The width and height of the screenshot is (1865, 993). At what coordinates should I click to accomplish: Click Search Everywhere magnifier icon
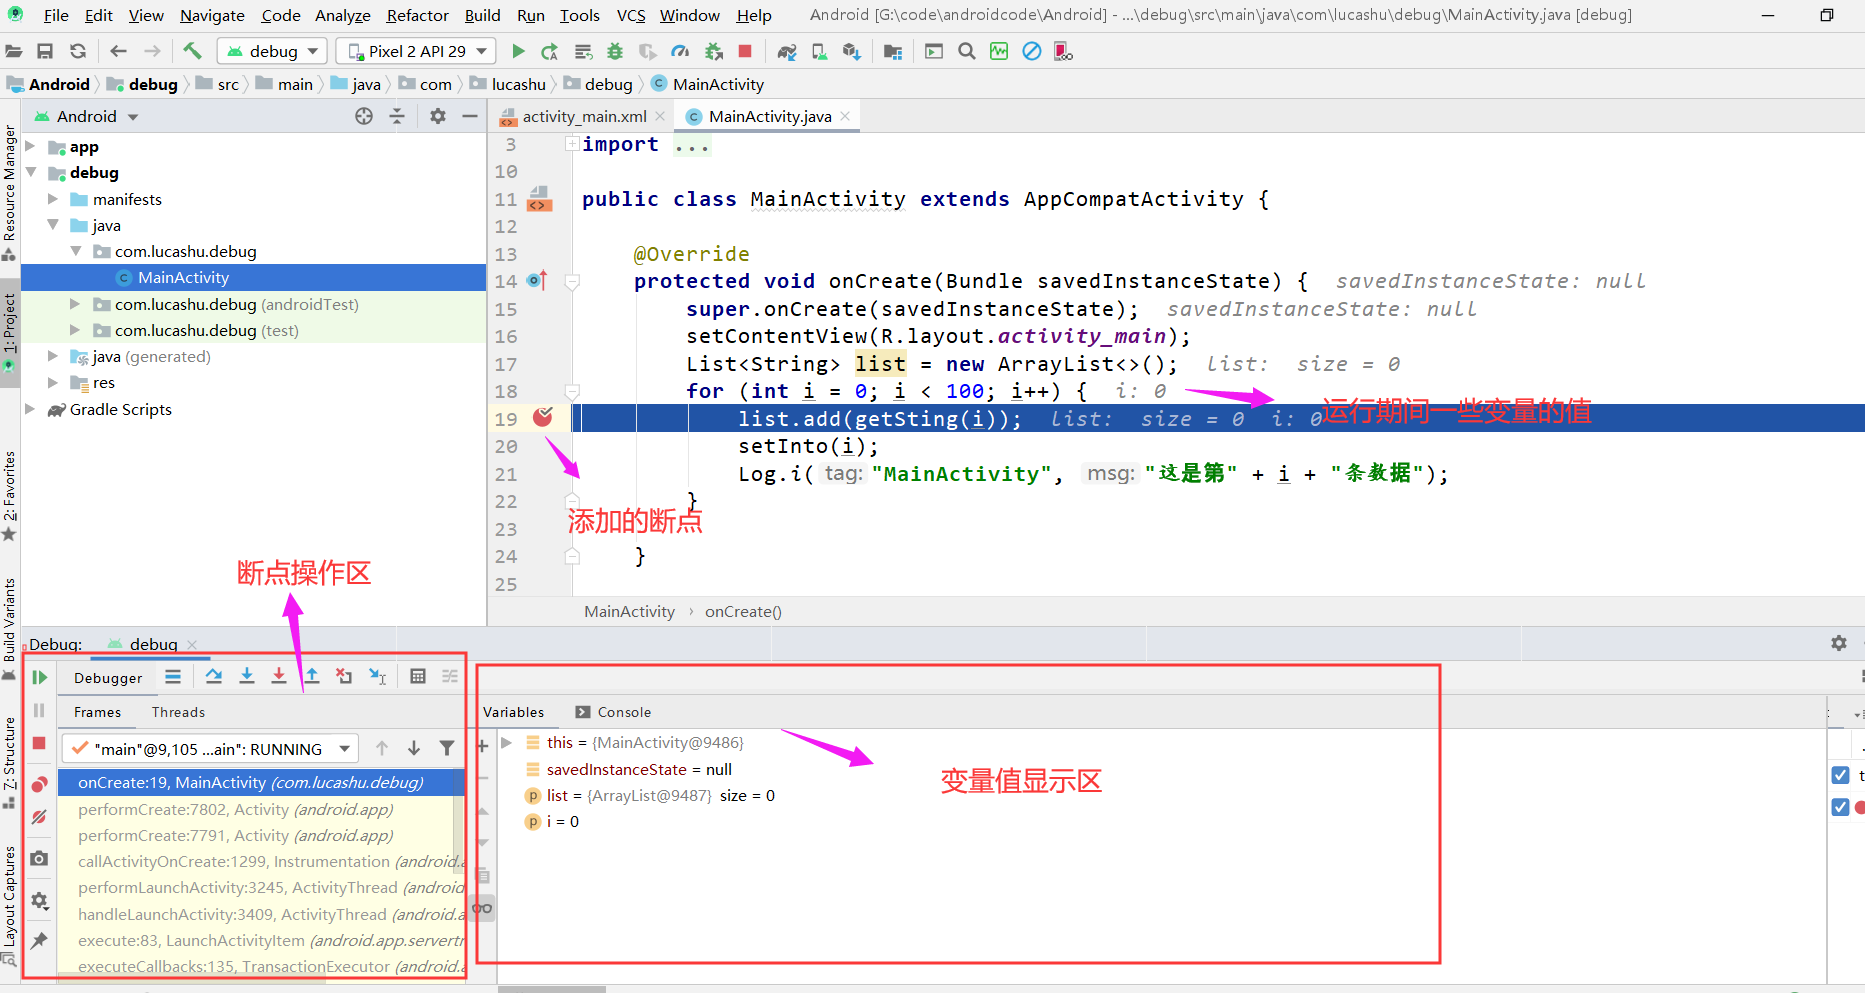point(966,51)
